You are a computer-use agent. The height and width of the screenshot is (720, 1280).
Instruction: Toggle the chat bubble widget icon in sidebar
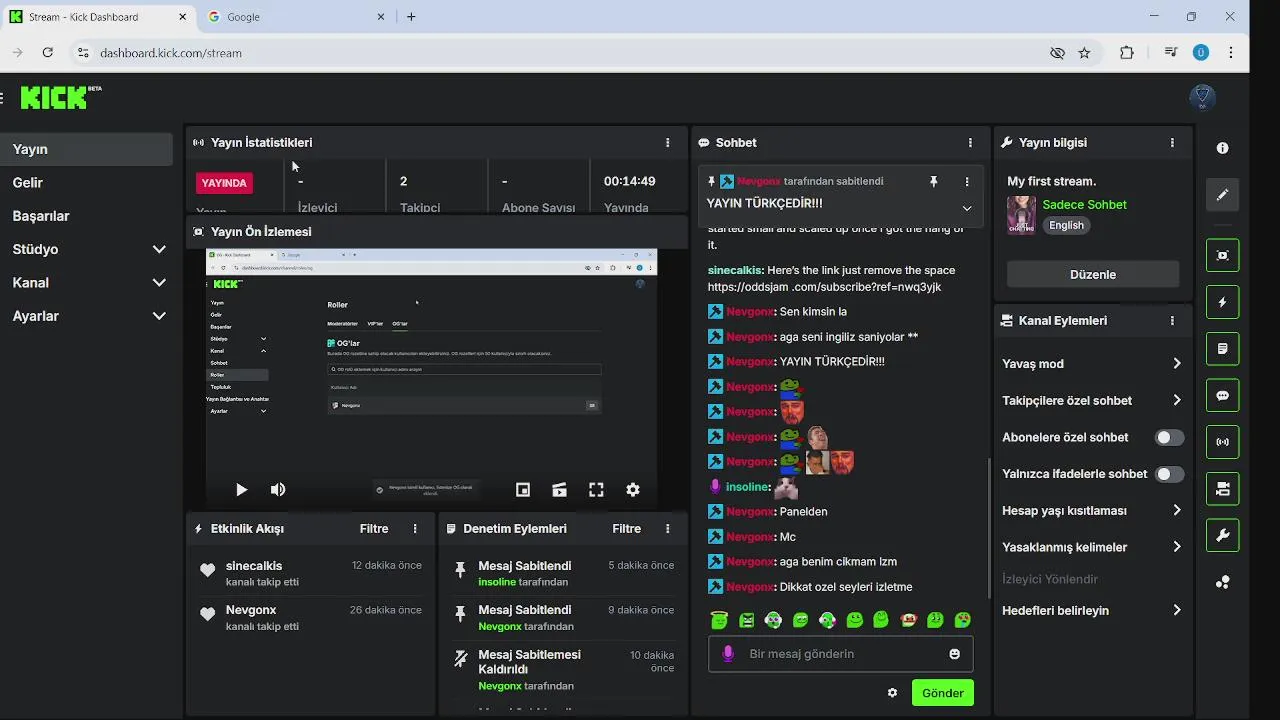pyautogui.click(x=1222, y=395)
